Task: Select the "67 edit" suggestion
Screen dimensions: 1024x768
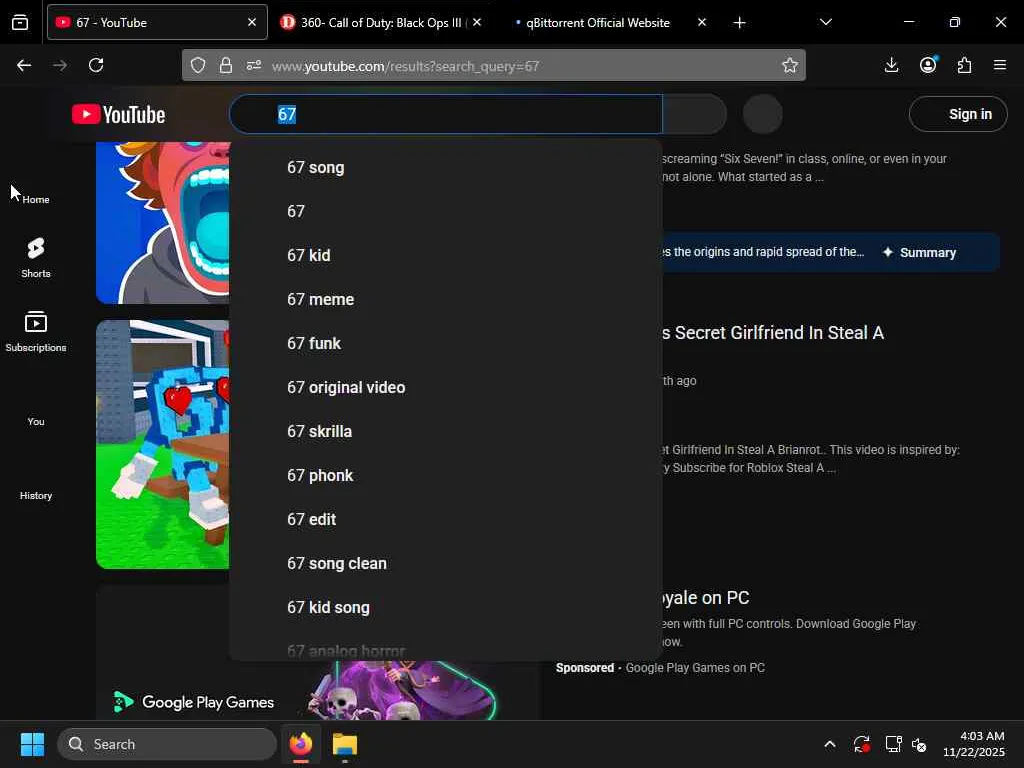Action: (446, 520)
